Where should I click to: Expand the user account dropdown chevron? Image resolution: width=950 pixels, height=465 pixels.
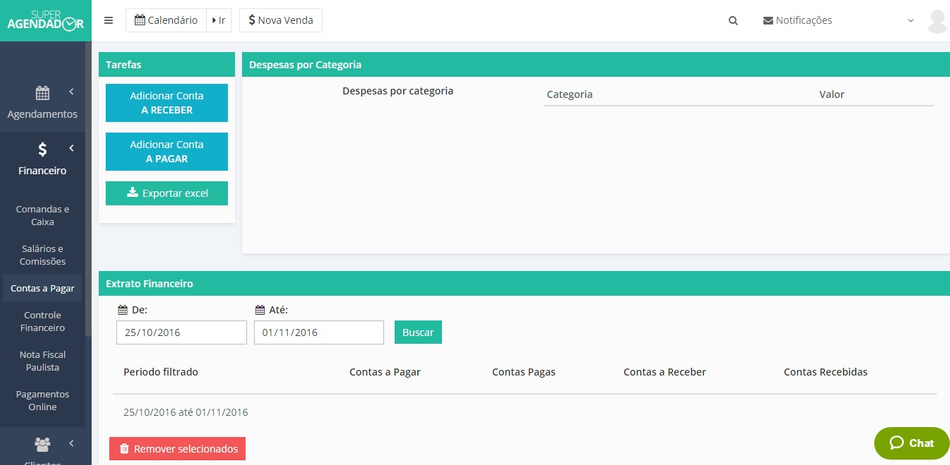pyautogui.click(x=910, y=20)
